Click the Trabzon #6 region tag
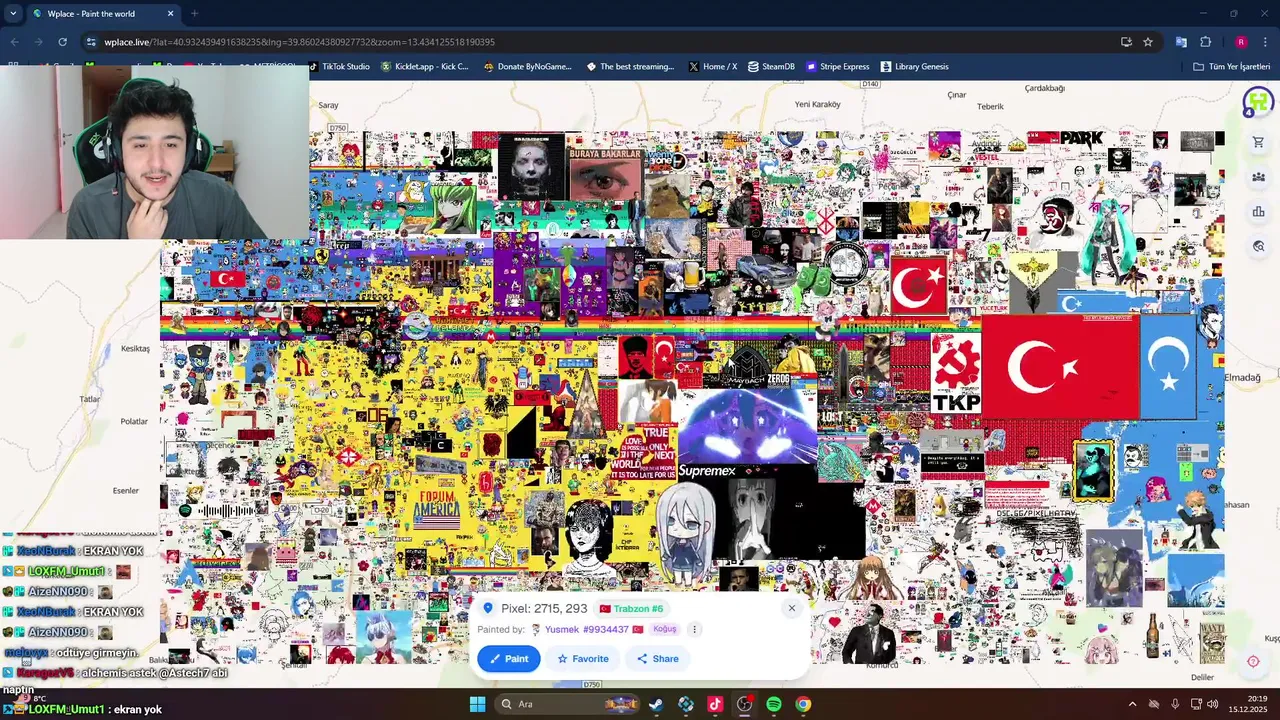 coord(632,608)
